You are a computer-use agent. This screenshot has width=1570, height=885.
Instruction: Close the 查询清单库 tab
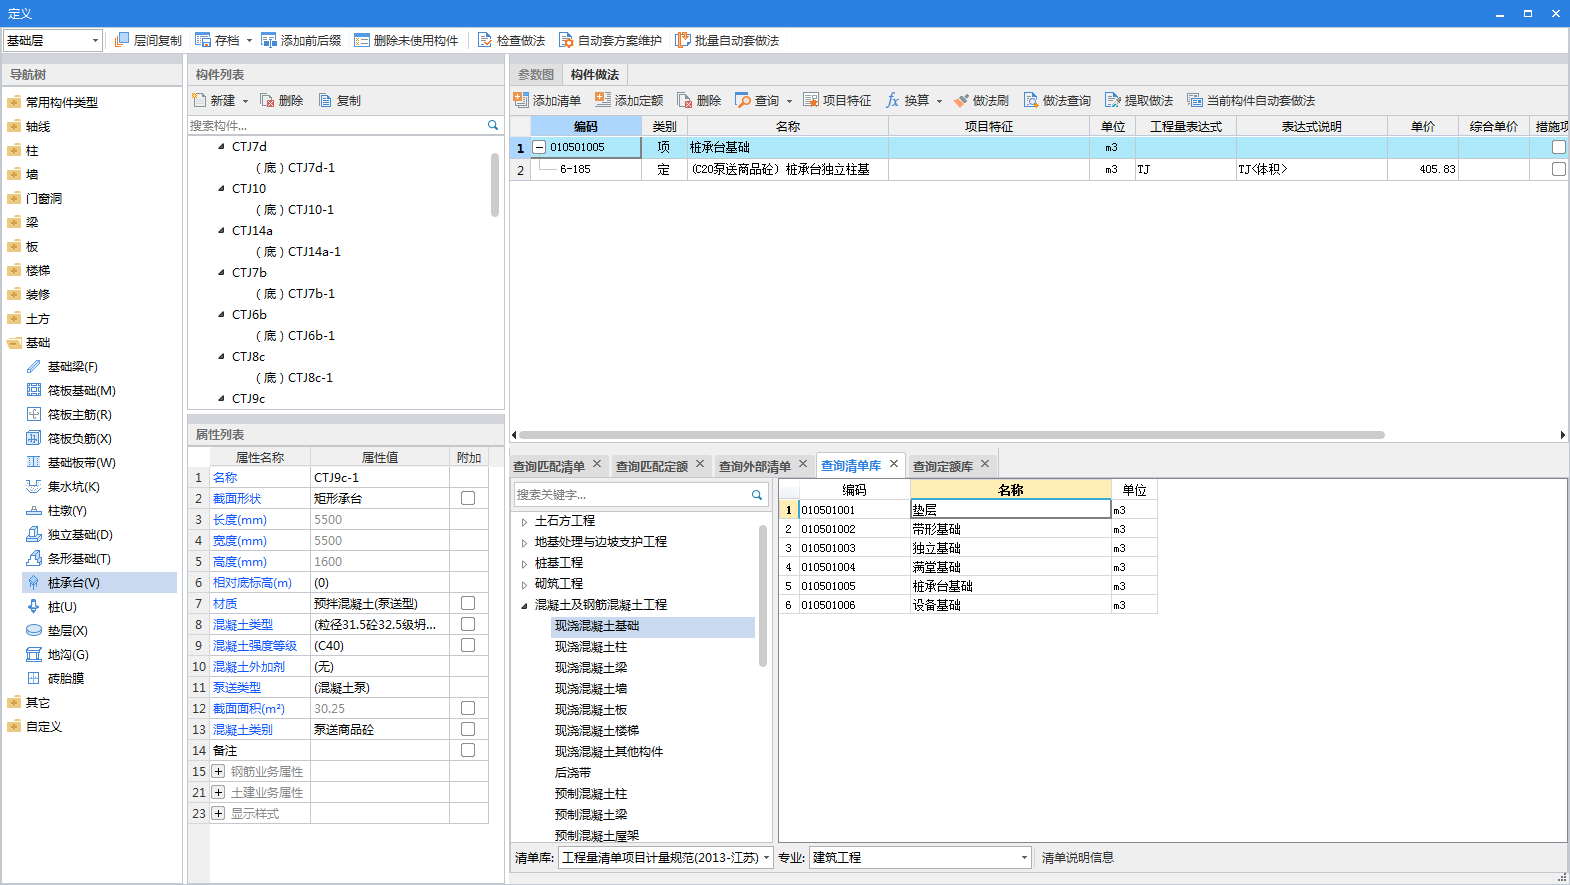point(894,464)
